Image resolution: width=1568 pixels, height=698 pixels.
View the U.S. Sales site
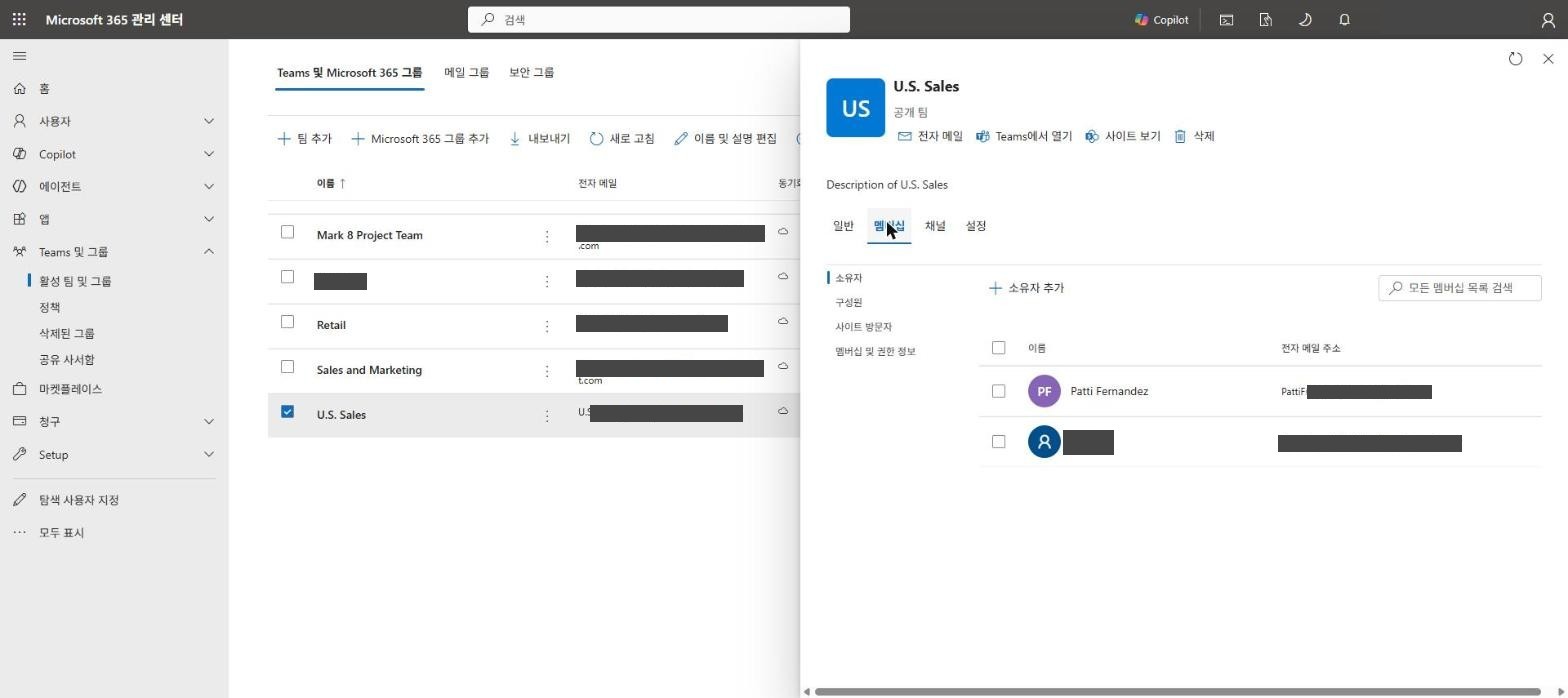point(1123,136)
